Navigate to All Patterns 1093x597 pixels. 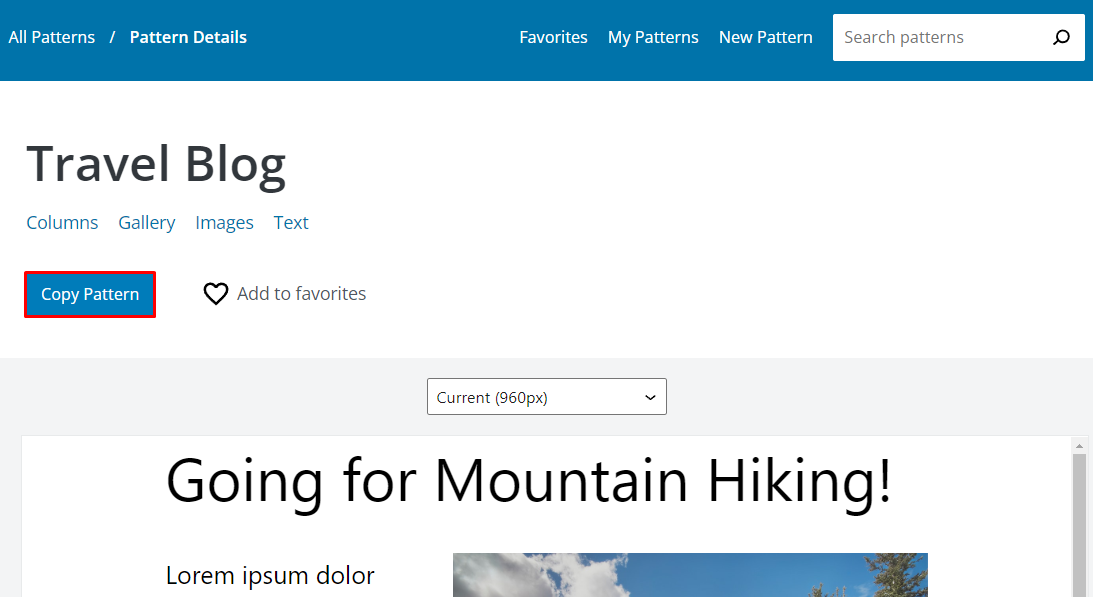click(x=51, y=36)
